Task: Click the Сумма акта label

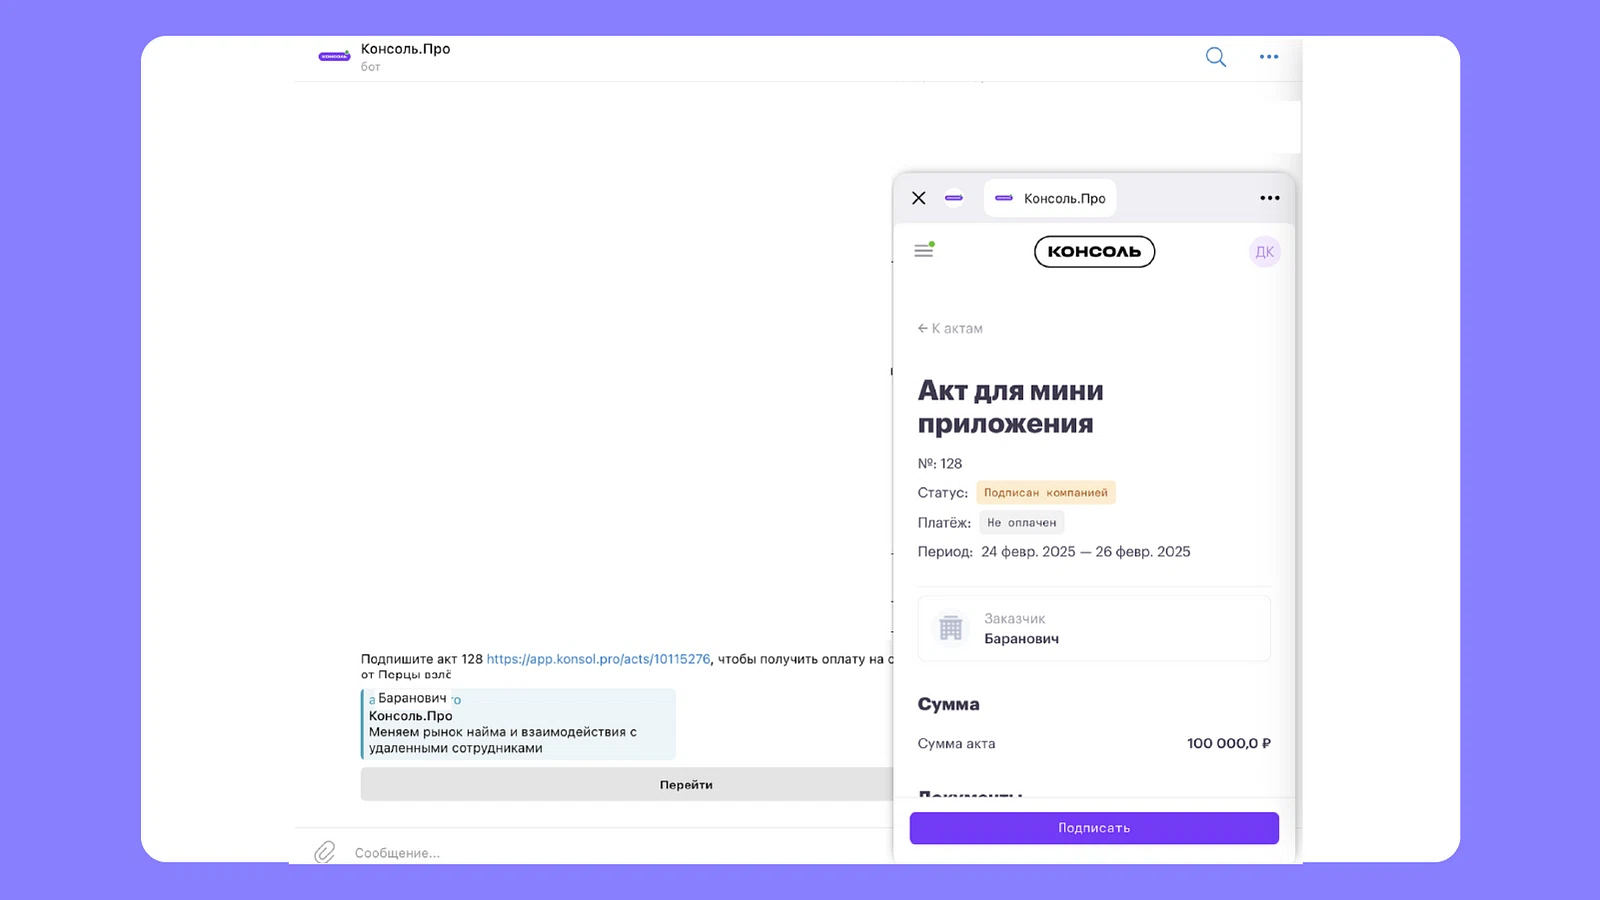Action: coord(956,744)
